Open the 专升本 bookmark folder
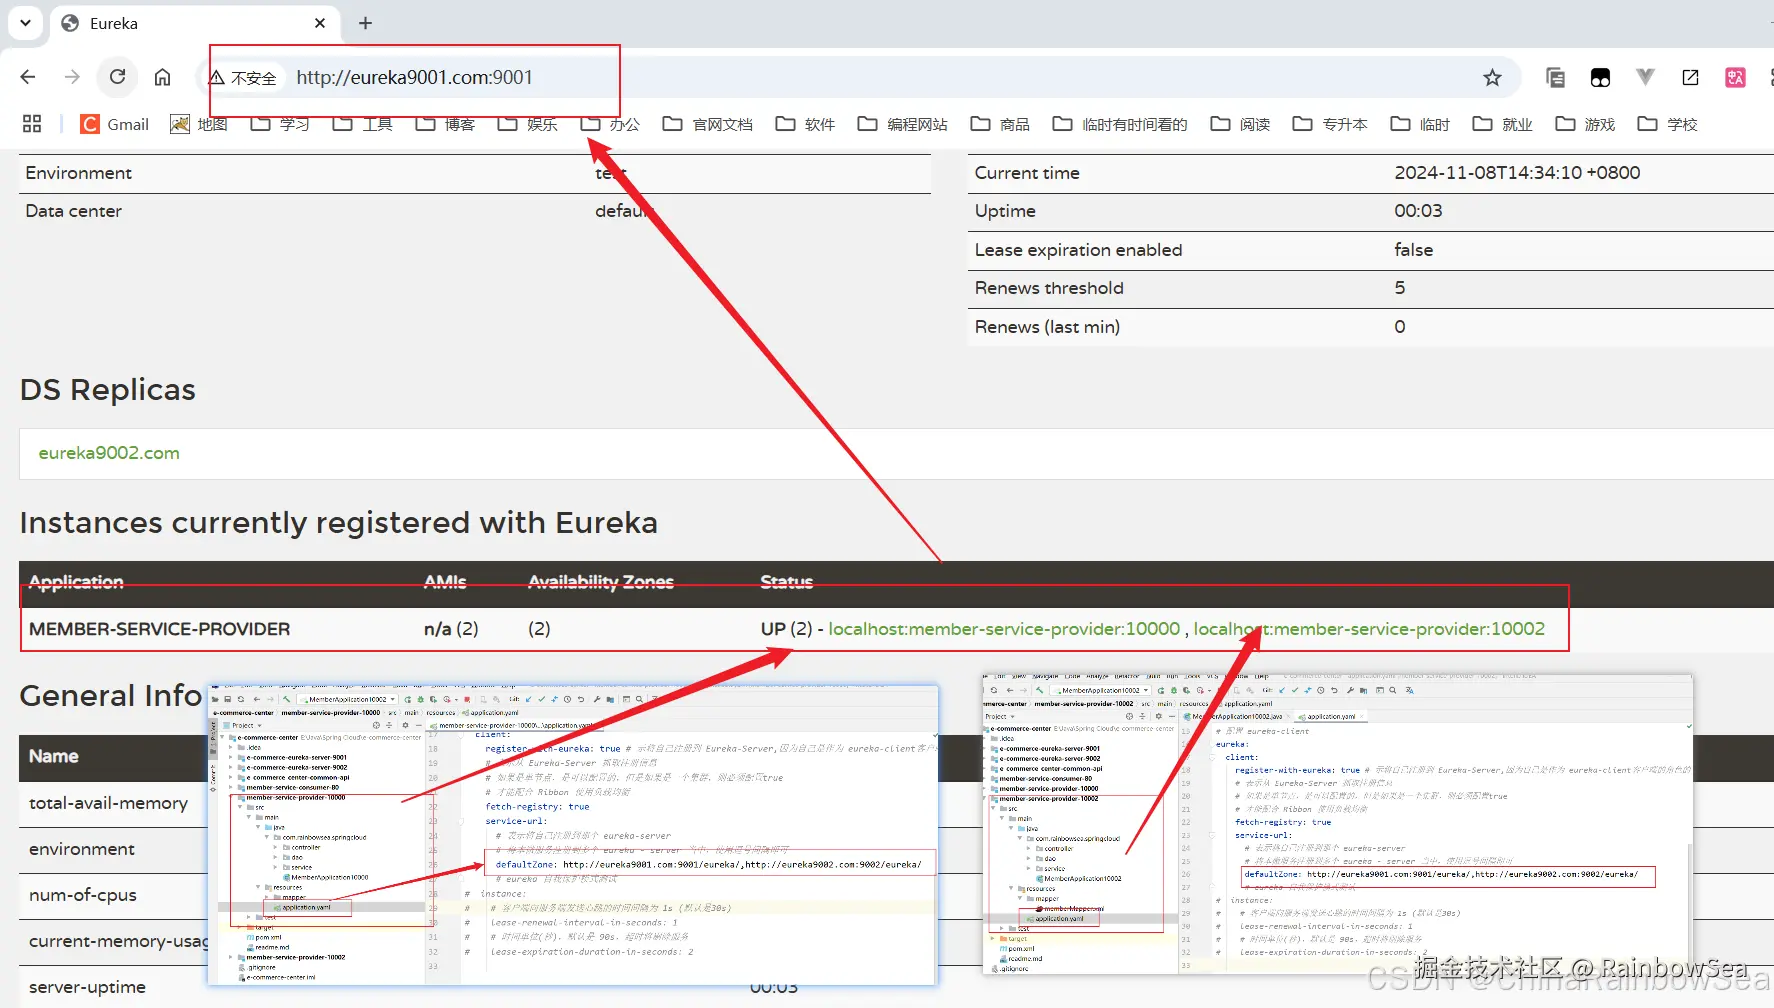 pos(1330,124)
